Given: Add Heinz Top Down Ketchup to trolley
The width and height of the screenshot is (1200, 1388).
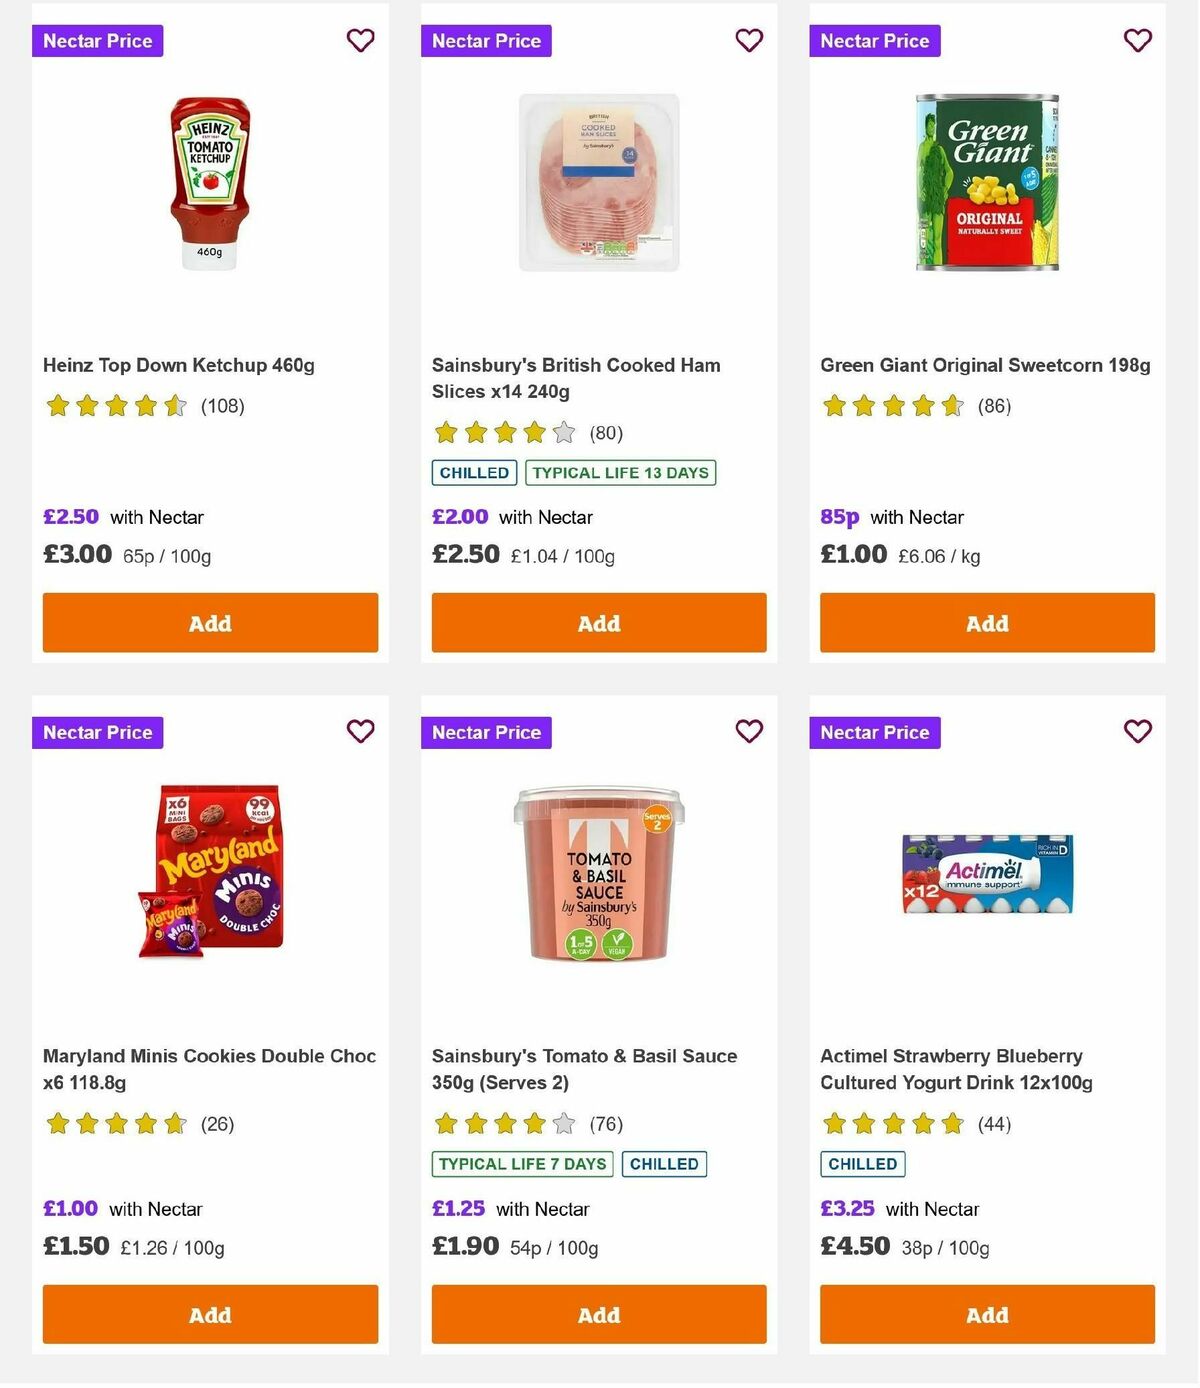Looking at the screenshot, I should pyautogui.click(x=210, y=622).
